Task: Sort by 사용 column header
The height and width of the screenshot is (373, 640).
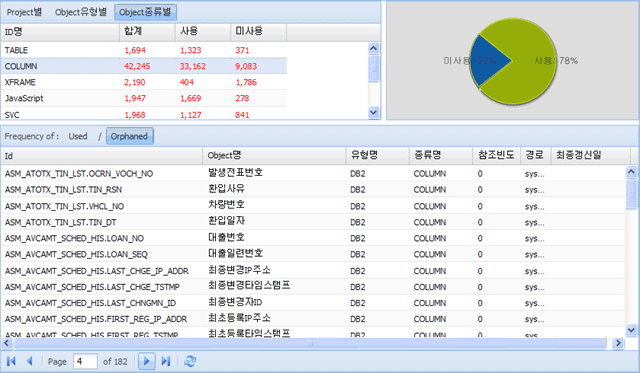Action: coord(203,31)
